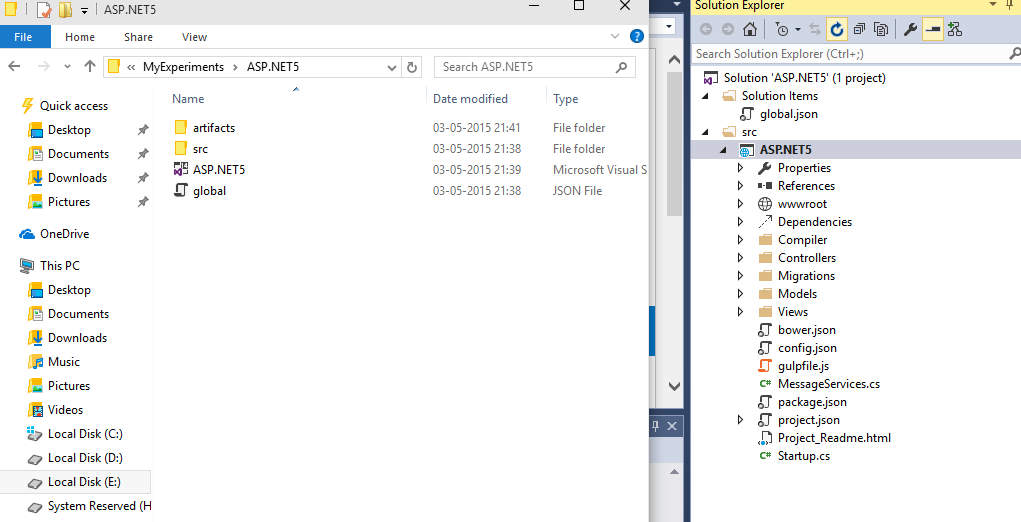Select bower.json file
Screen dimensions: 1021x522
(x=807, y=330)
